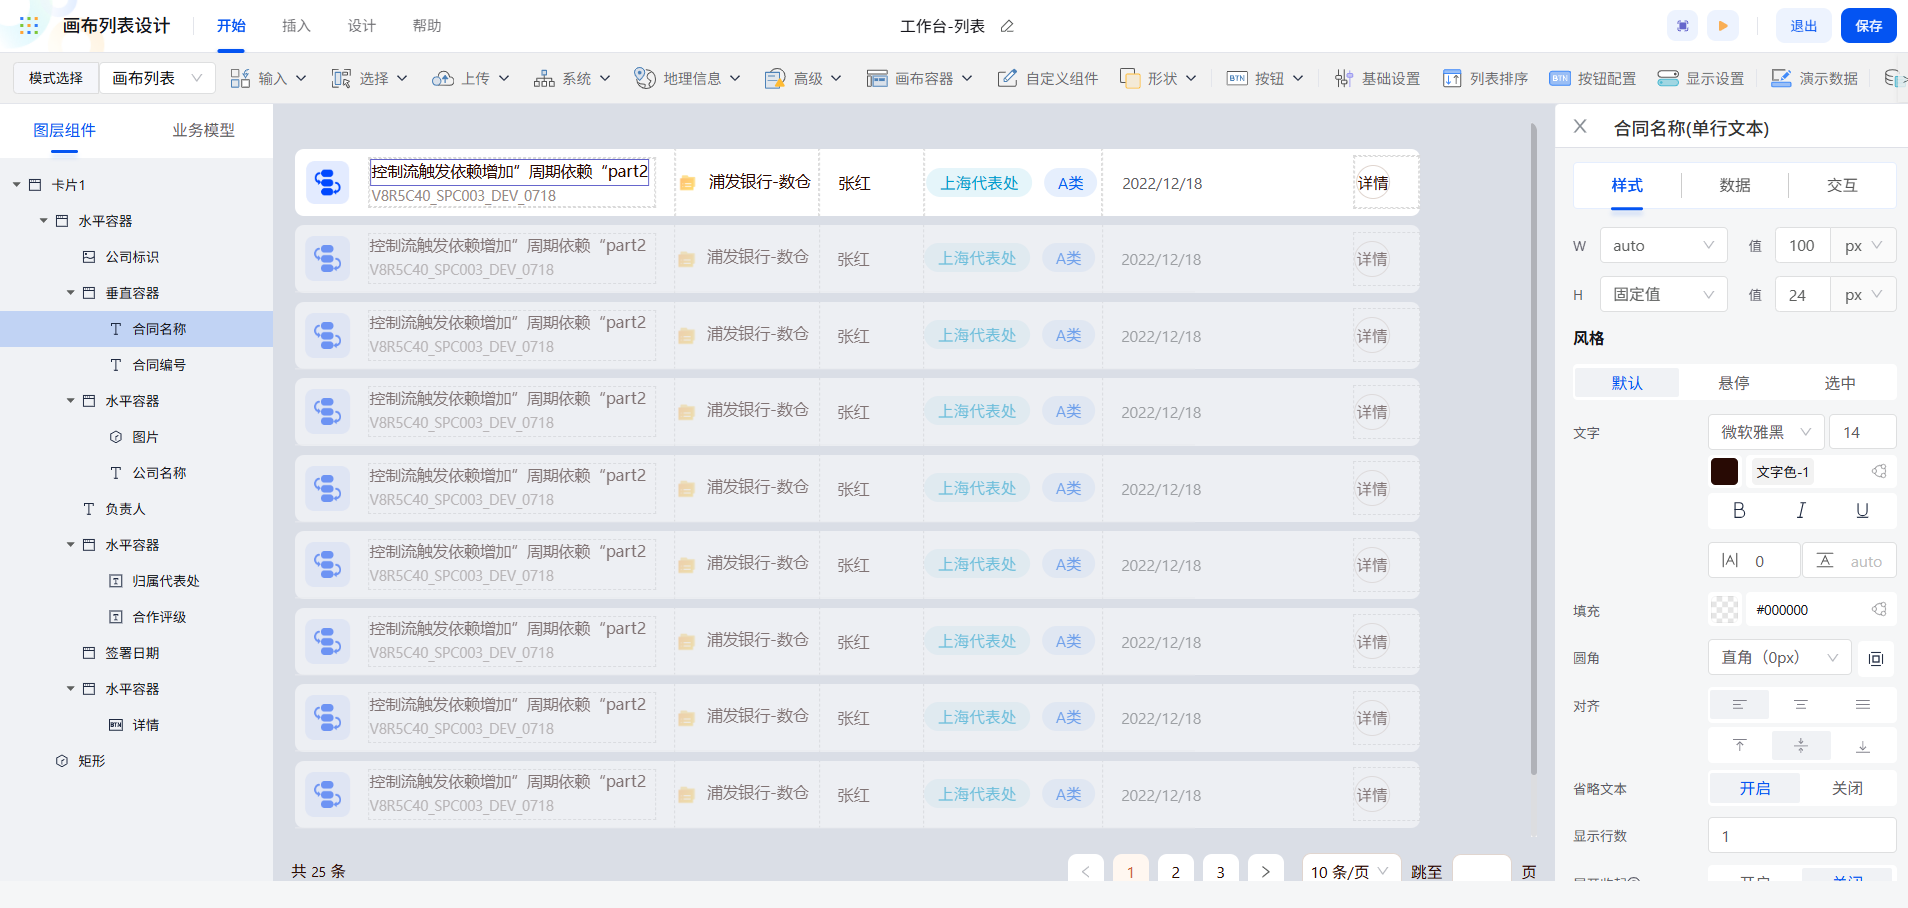Click the 演示数据 toolbar icon

coord(1815,77)
